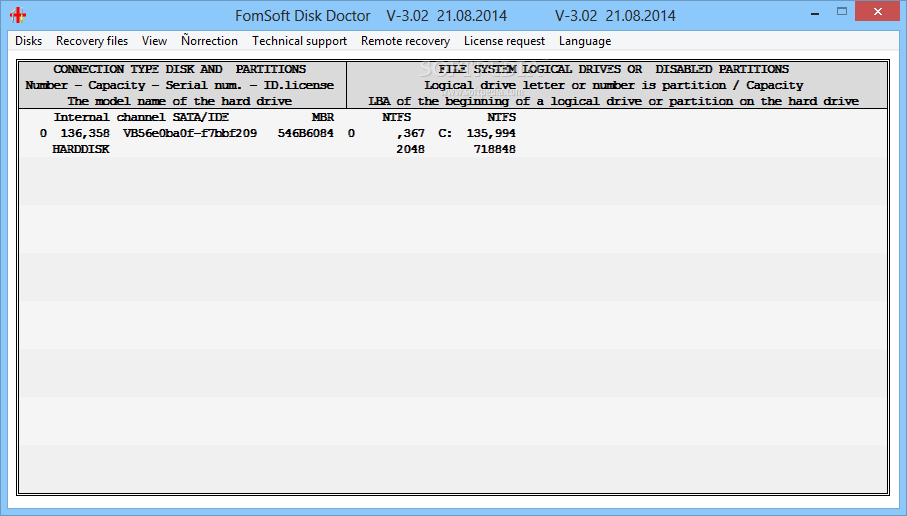
Task: Close the FomSoft Disk Doctor window
Action: (x=877, y=12)
